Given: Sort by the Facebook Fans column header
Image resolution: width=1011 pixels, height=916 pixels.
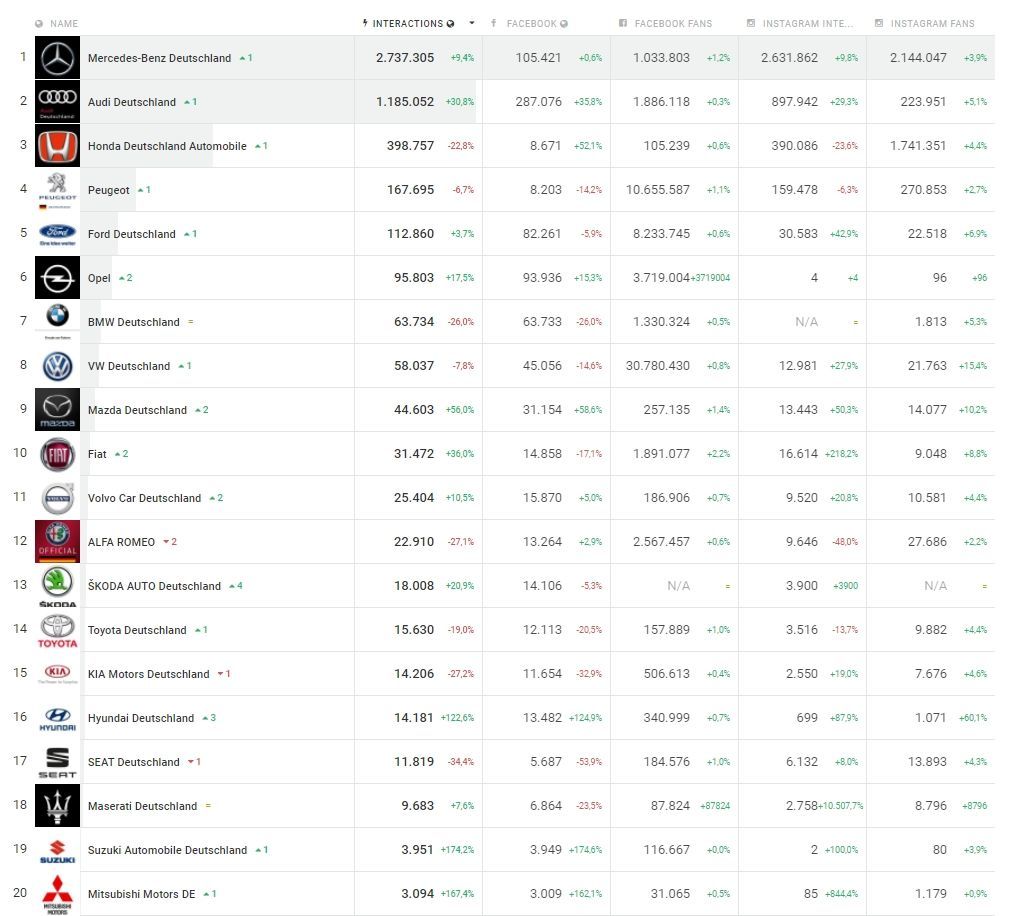Looking at the screenshot, I should pos(673,23).
